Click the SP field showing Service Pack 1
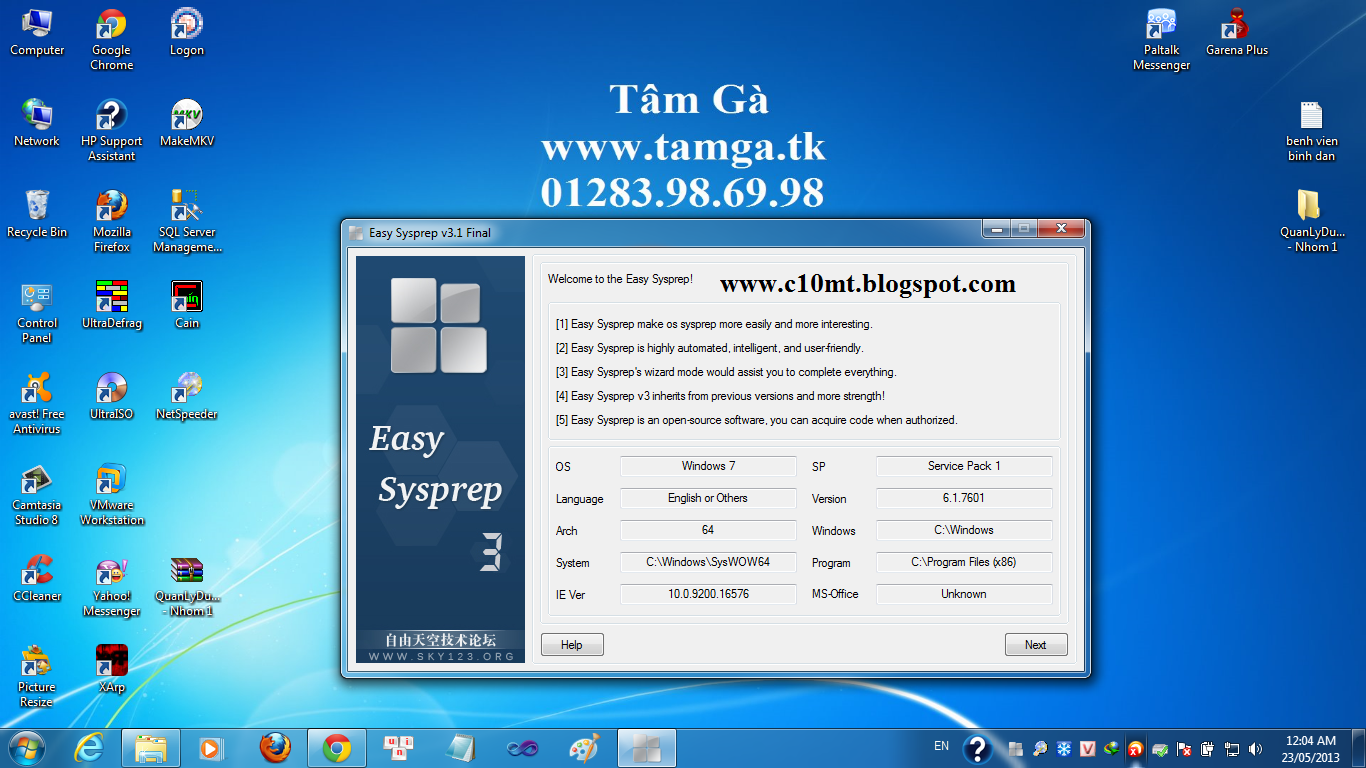 (x=964, y=466)
